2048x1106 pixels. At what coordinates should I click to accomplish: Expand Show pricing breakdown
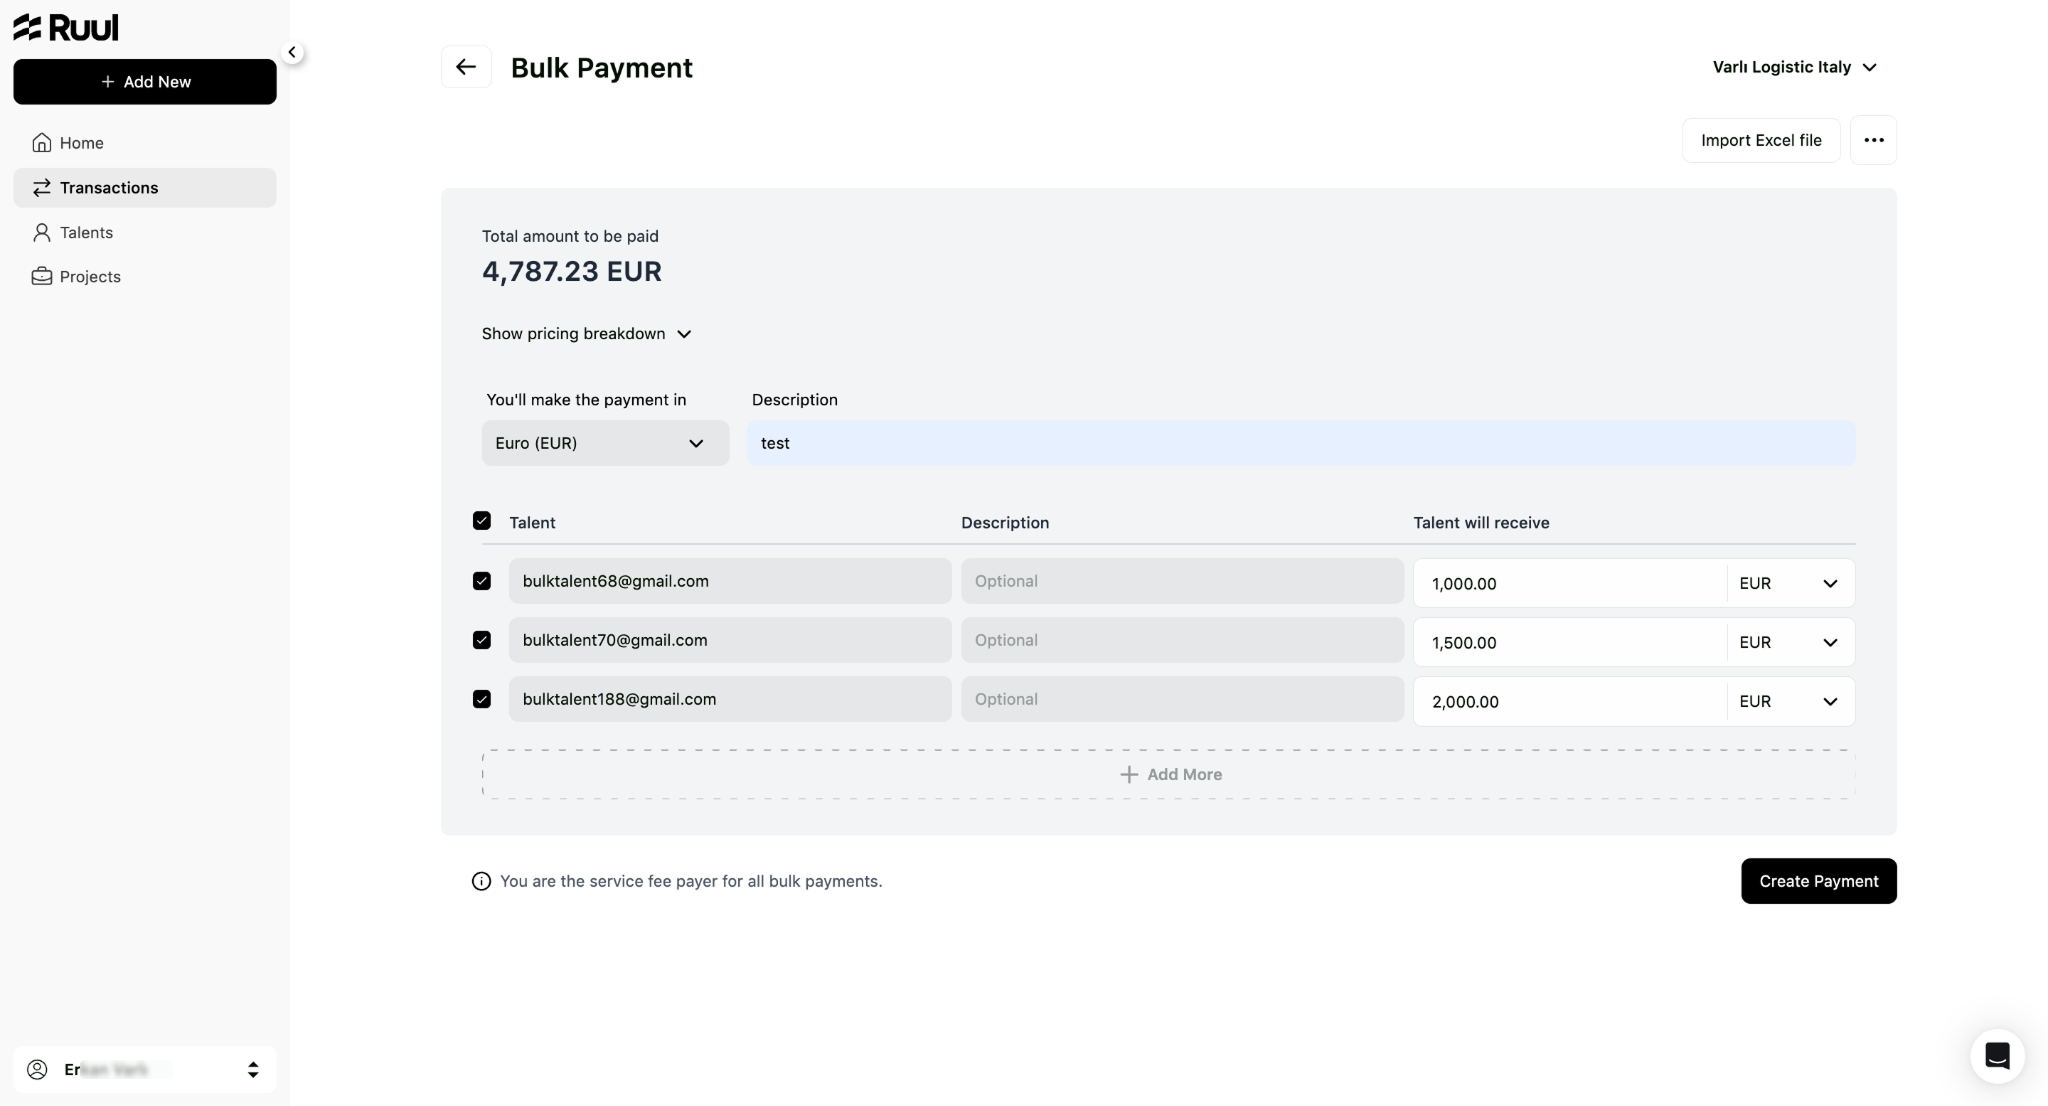(x=586, y=333)
